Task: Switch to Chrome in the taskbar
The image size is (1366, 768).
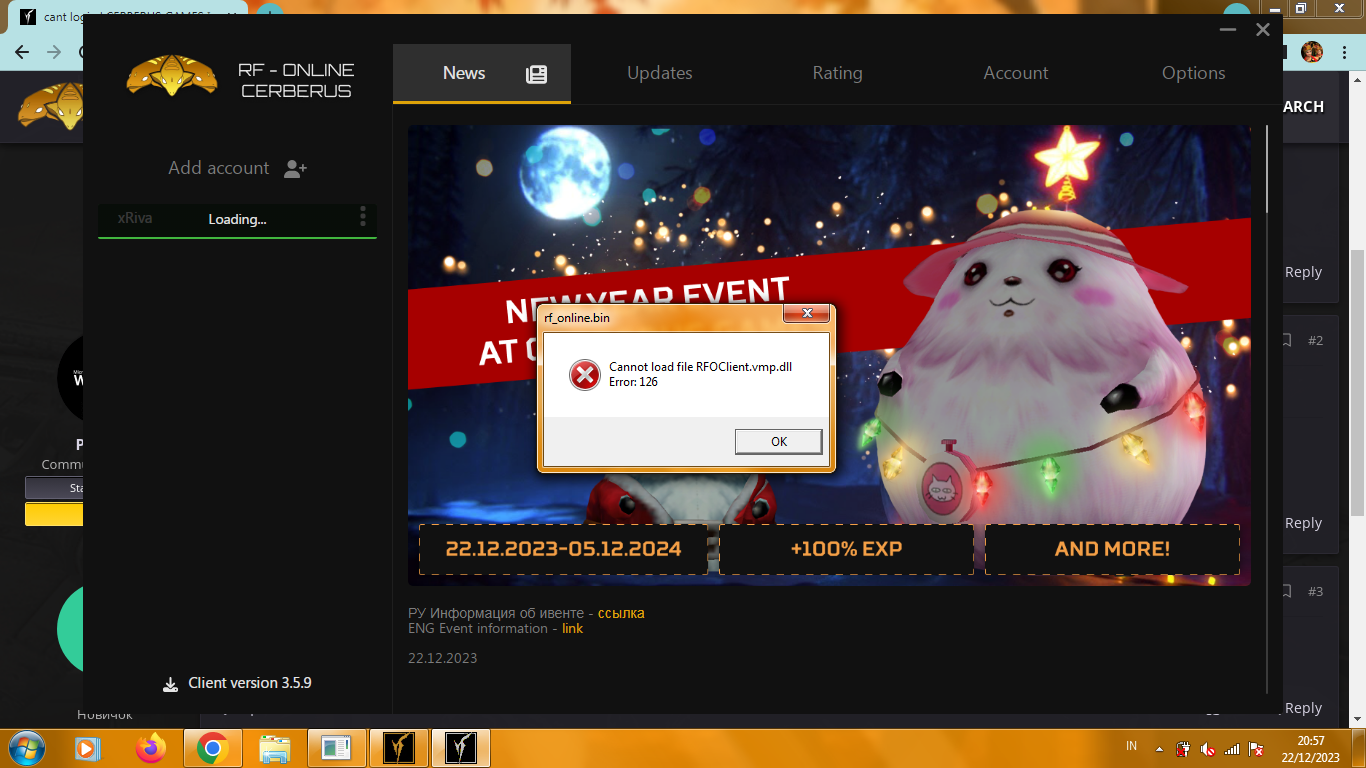Action: [212, 748]
